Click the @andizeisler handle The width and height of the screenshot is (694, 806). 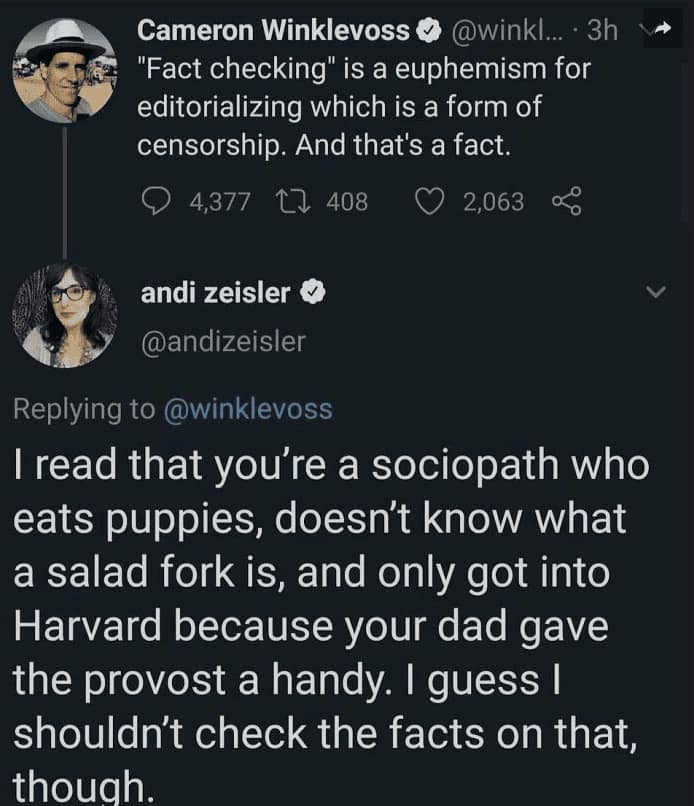coord(223,342)
